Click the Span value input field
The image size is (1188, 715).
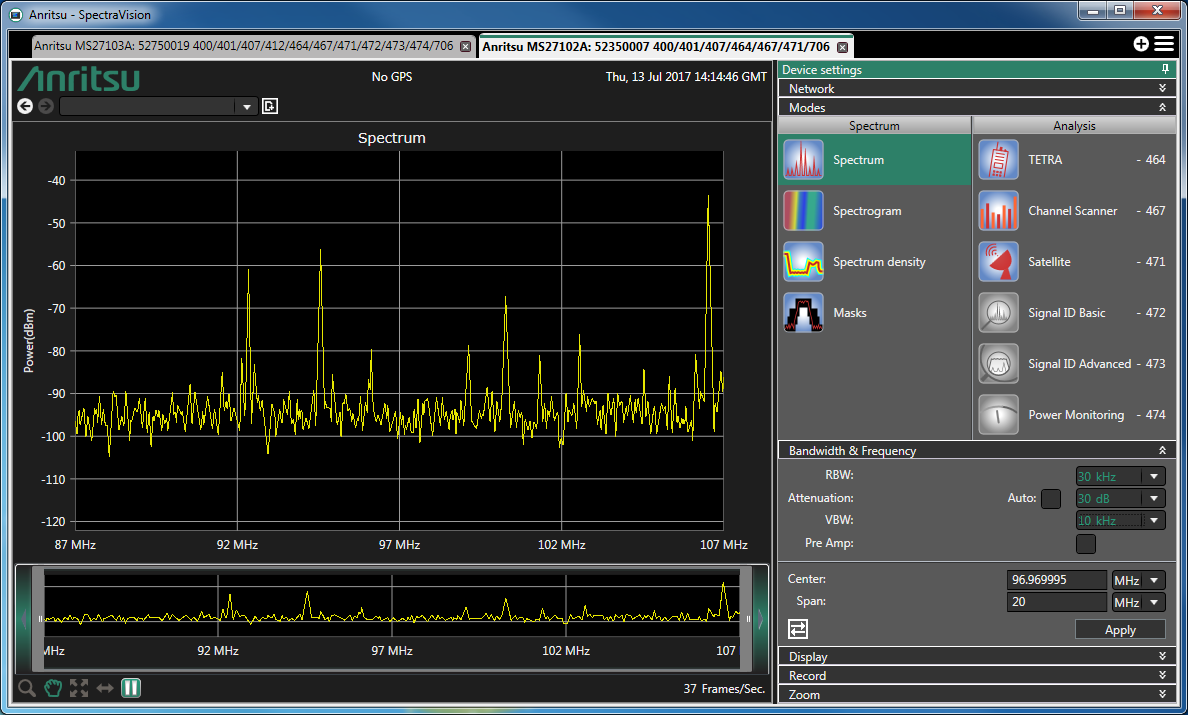coord(1057,602)
